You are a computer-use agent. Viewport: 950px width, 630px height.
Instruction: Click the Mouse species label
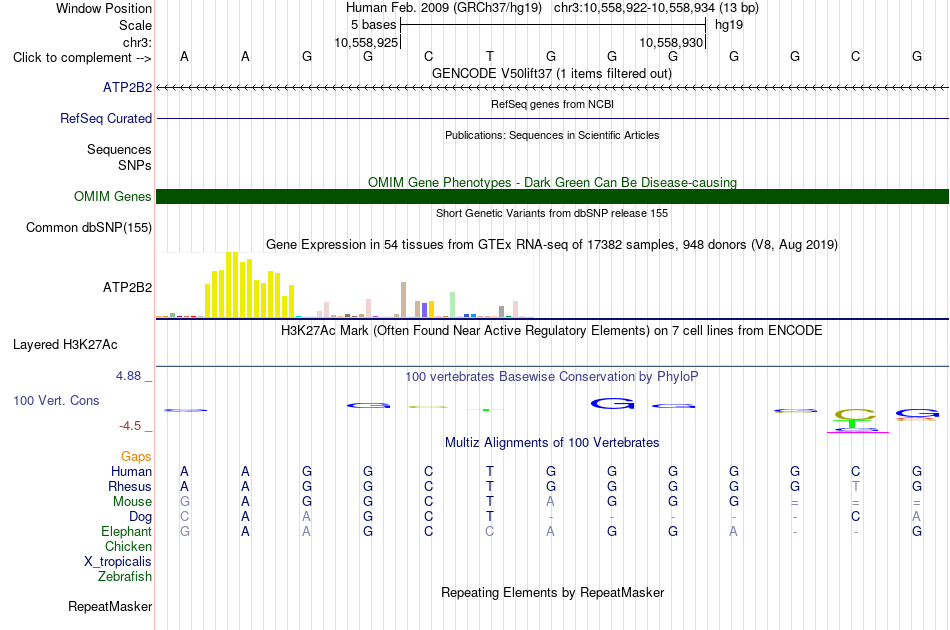tap(132, 502)
